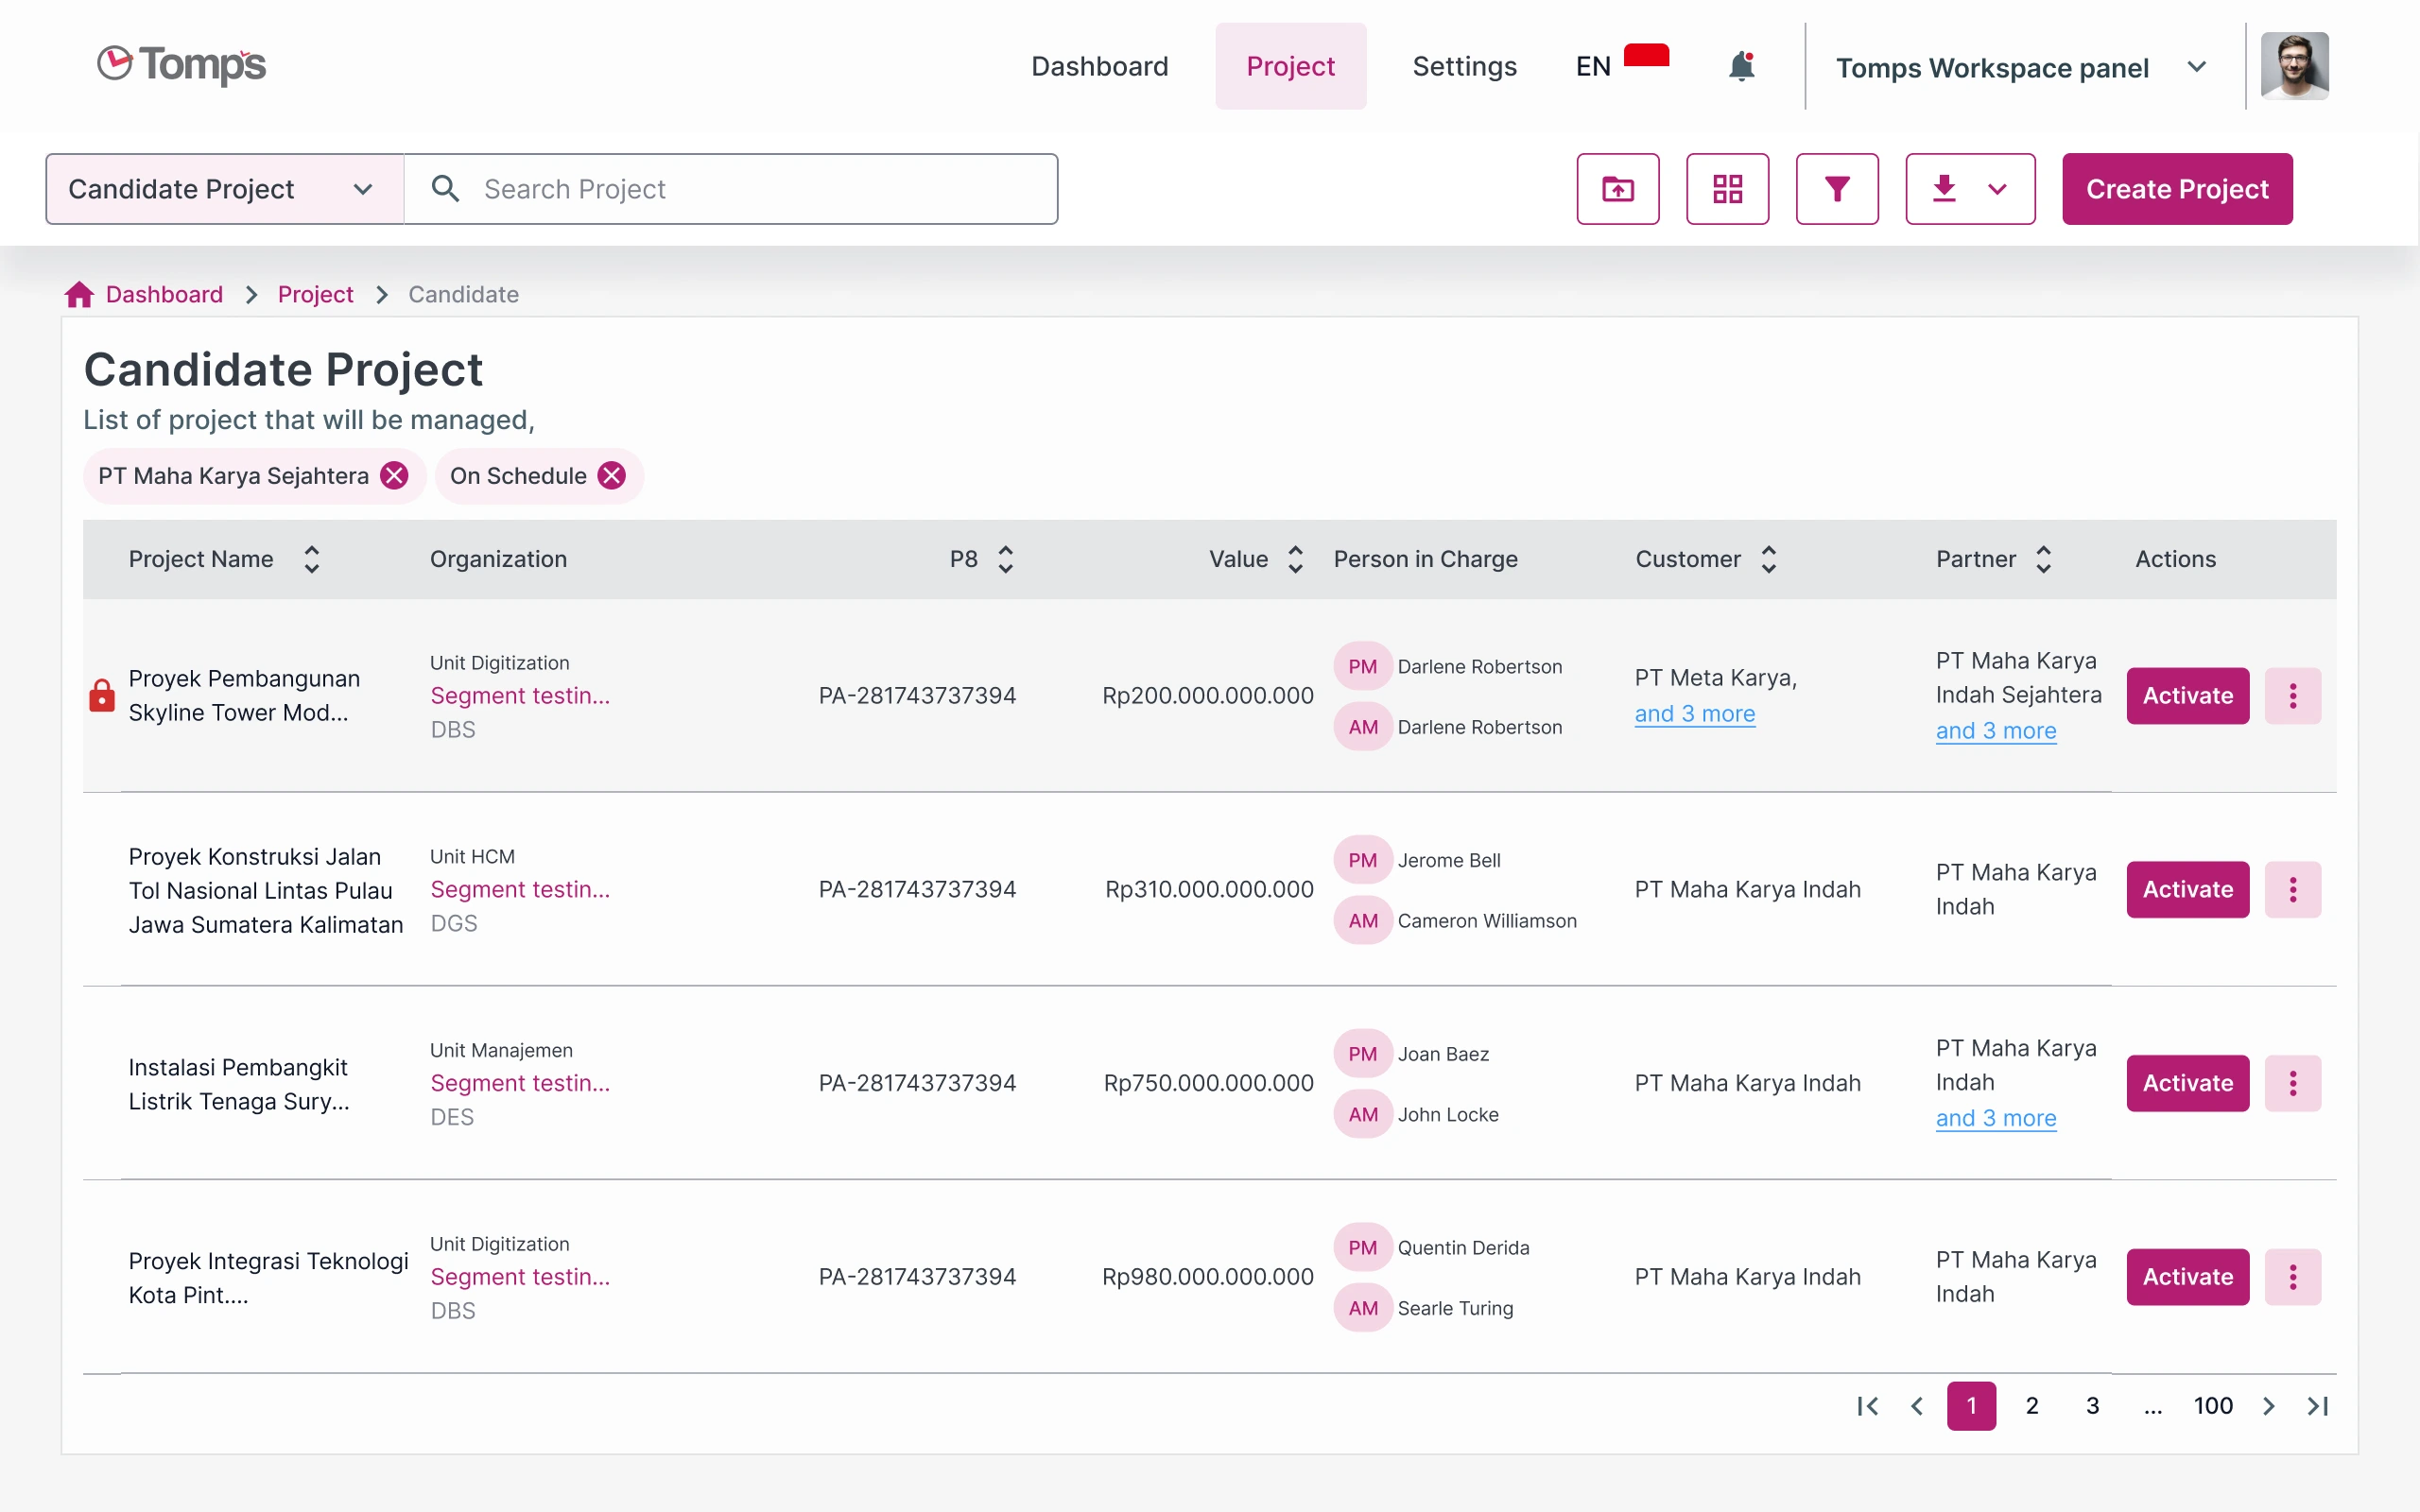
Task: Click the home icon in the breadcrumb
Action: tap(78, 293)
